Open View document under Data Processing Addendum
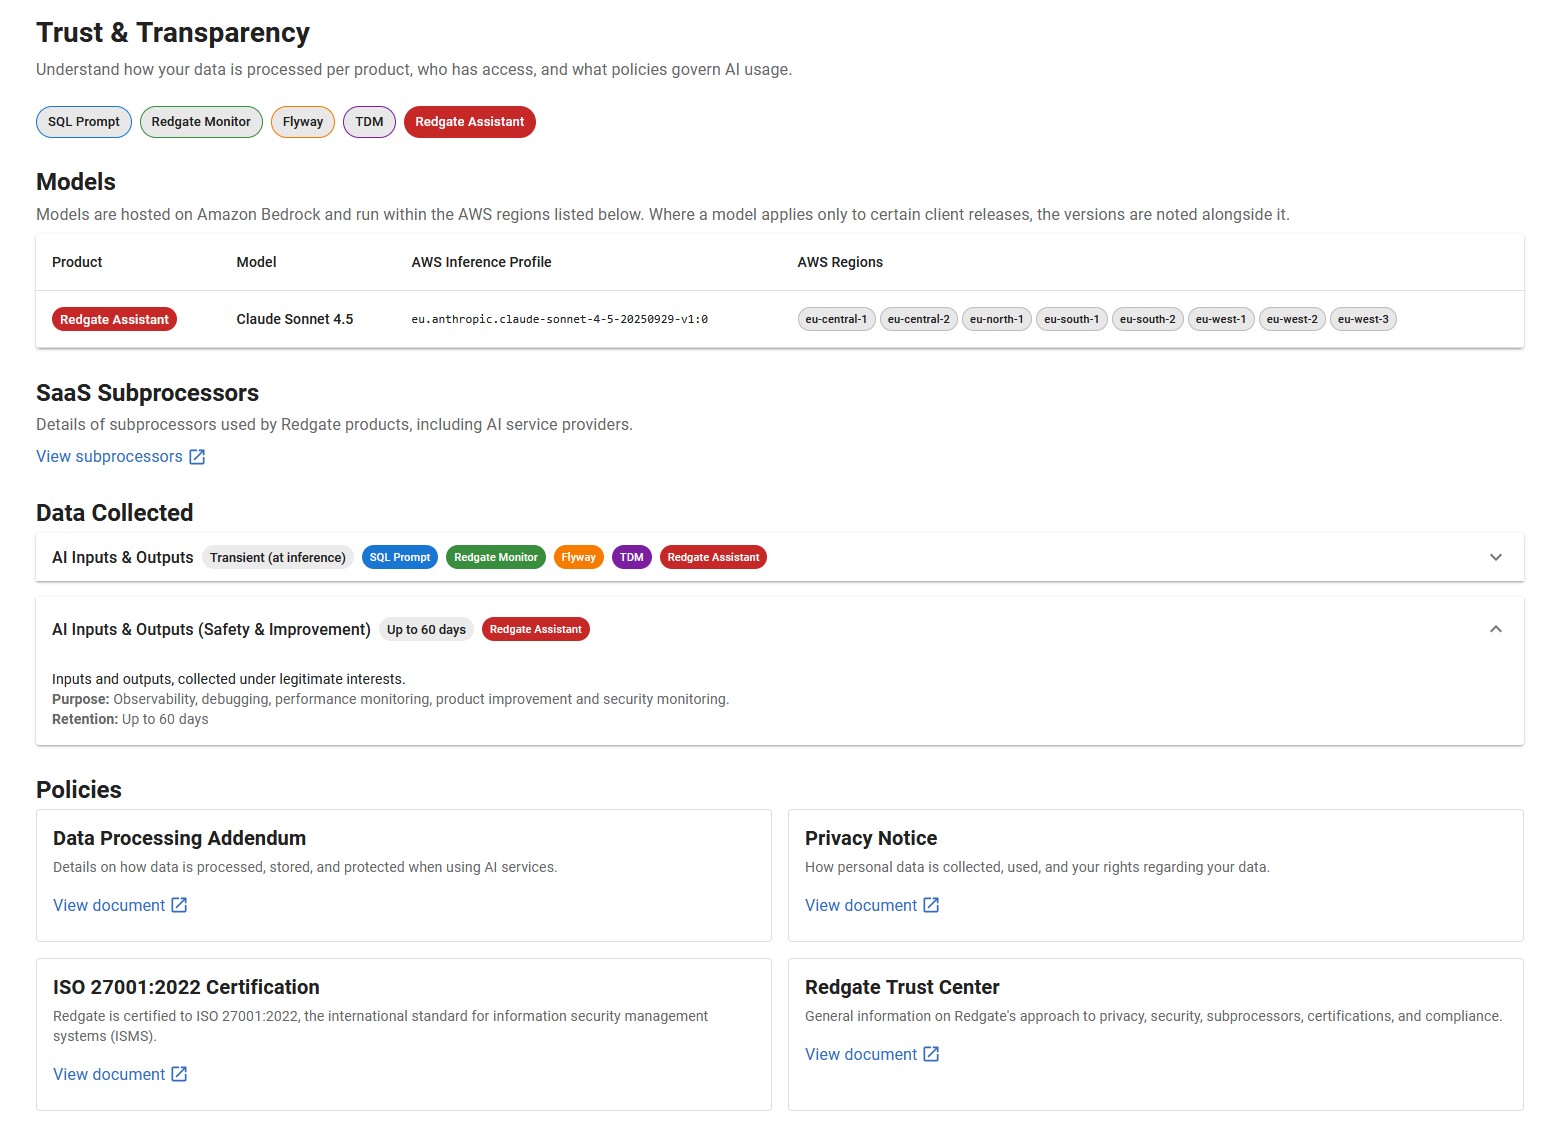Viewport: 1546px width, 1132px height. coord(120,906)
